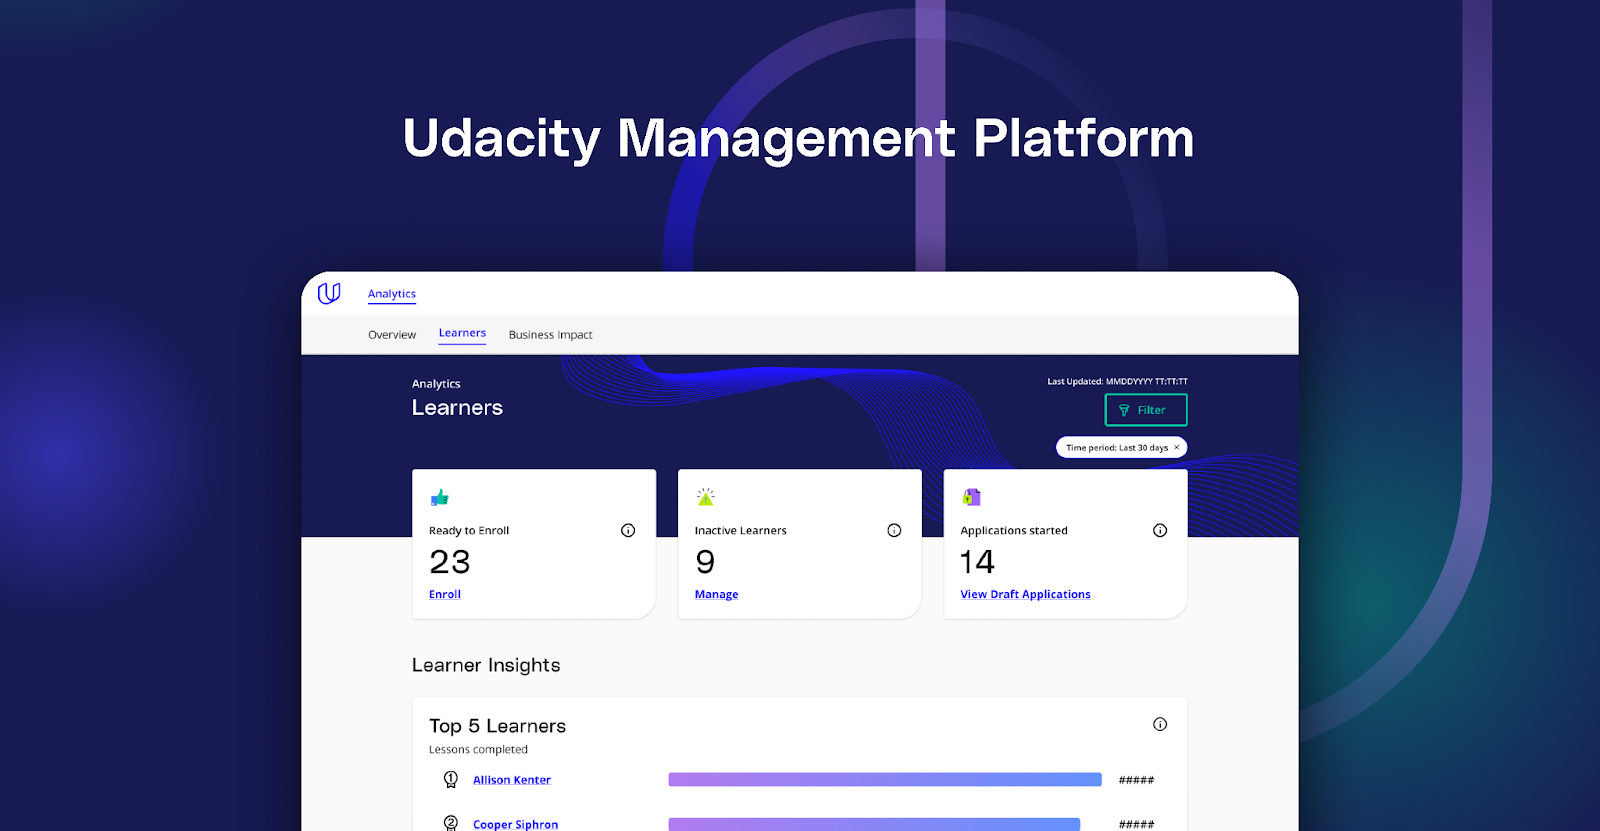
Task: Show info for Inactive Learners
Action: (x=894, y=530)
